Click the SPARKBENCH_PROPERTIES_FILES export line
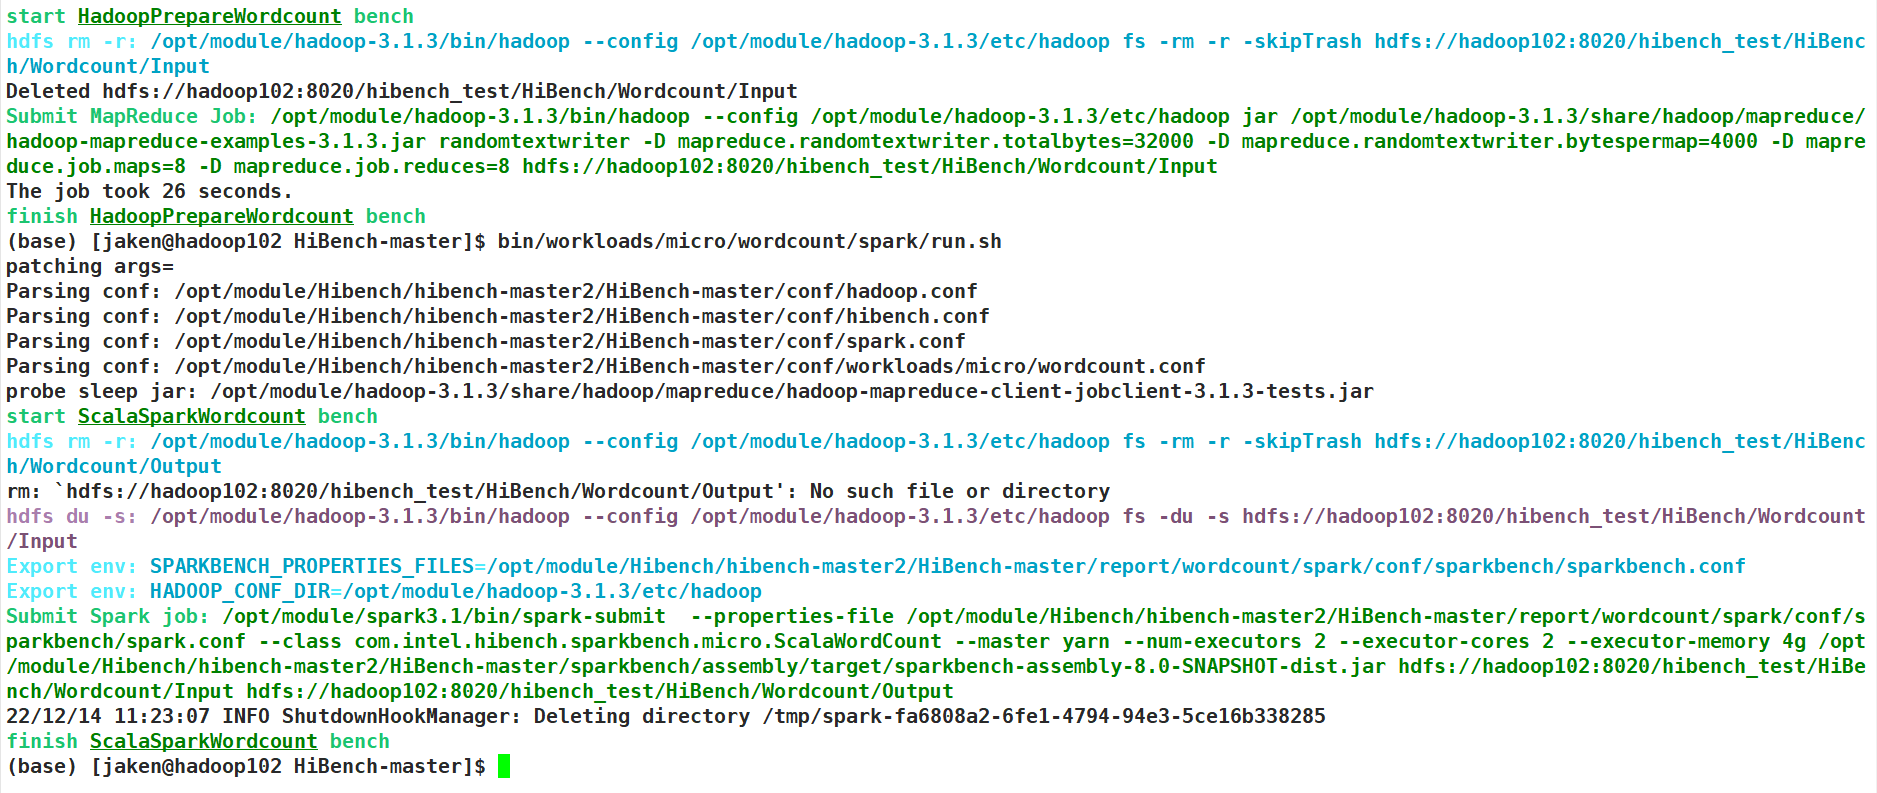1877x793 pixels. click(x=876, y=566)
